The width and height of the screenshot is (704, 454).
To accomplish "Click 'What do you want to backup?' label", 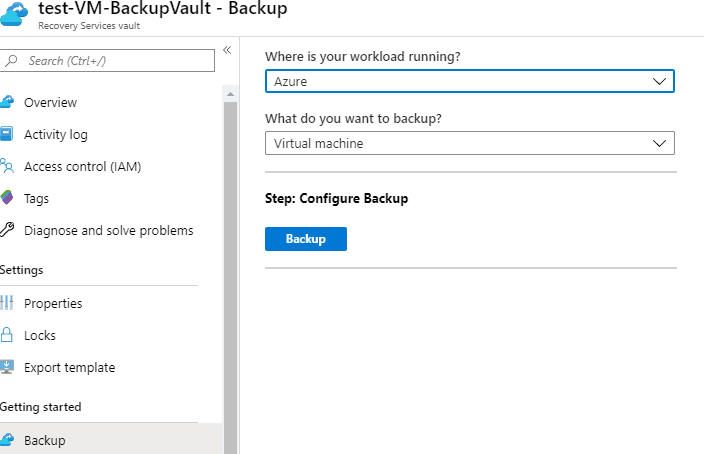I will pyautogui.click(x=353, y=119).
